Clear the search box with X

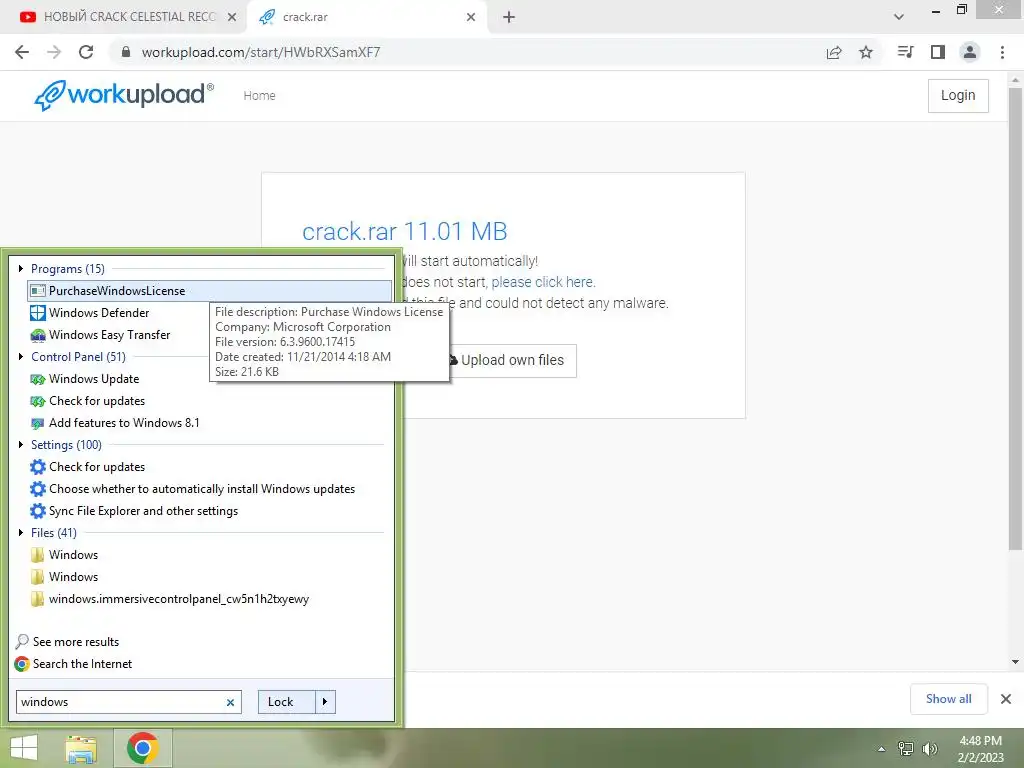click(231, 703)
